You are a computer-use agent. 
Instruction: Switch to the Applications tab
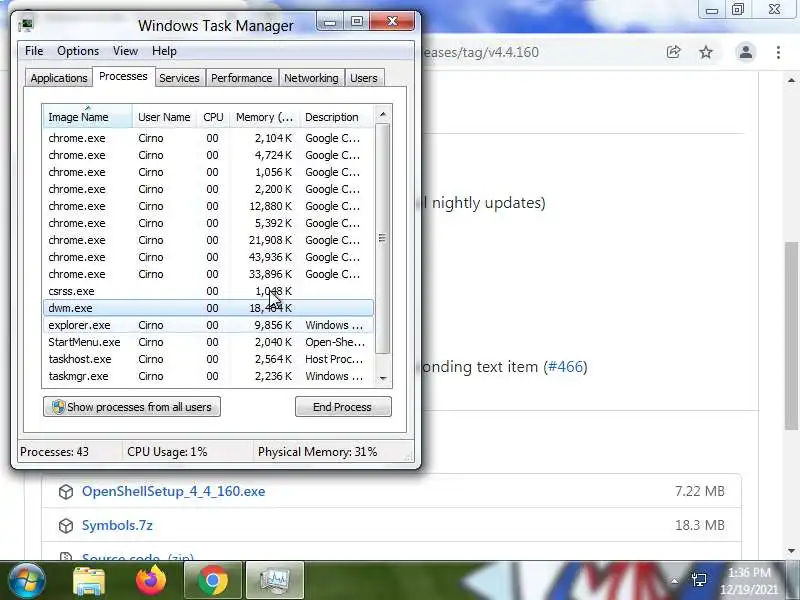pyautogui.click(x=59, y=78)
